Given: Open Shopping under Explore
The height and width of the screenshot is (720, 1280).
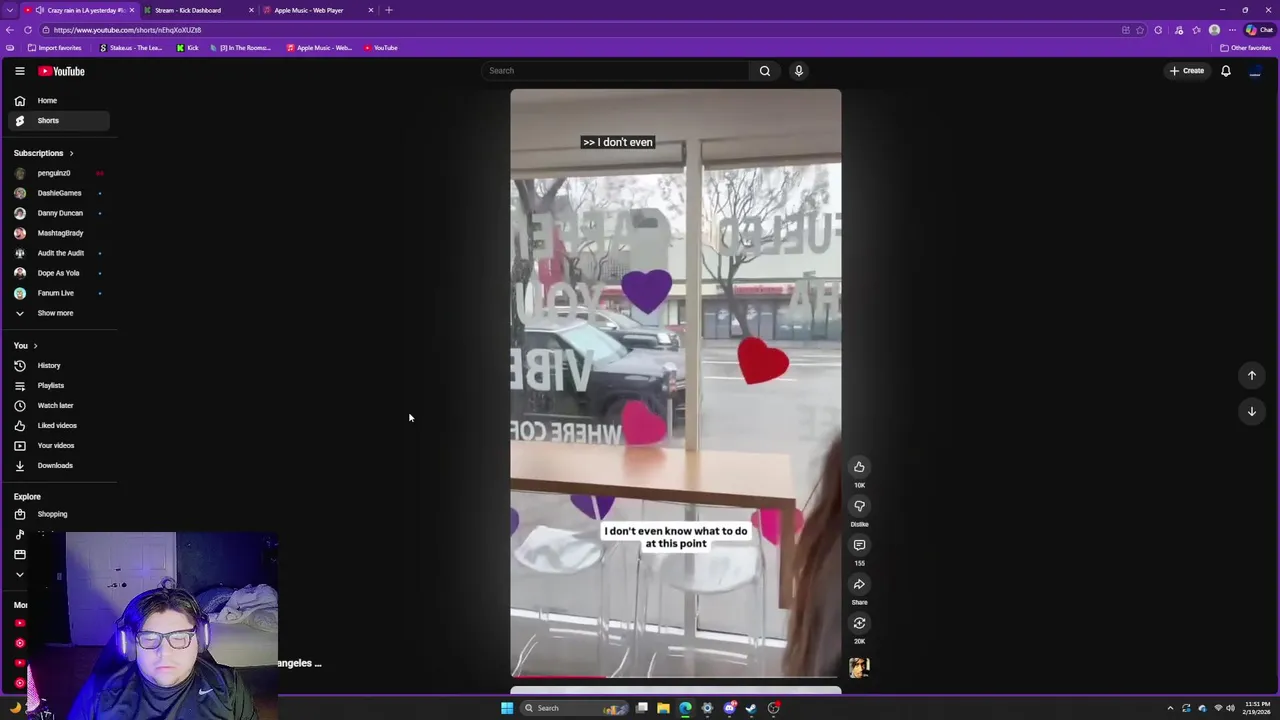Looking at the screenshot, I should coord(58,514).
